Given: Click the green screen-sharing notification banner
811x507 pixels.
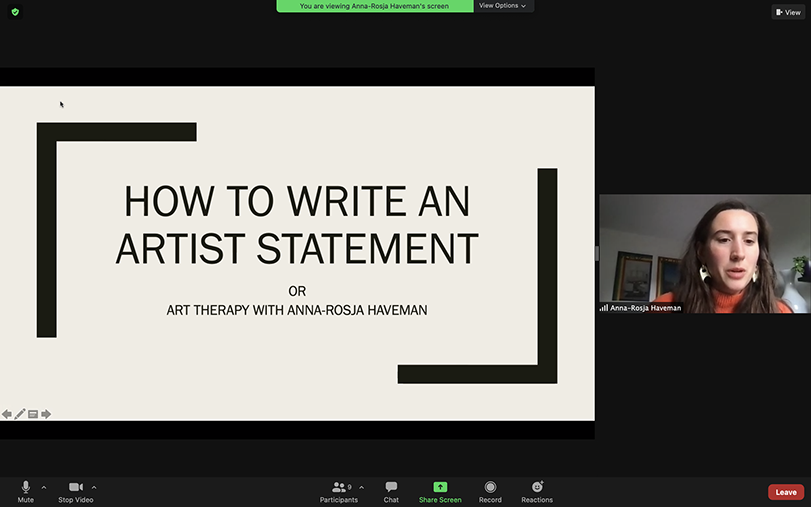Looking at the screenshot, I should pos(374,6).
